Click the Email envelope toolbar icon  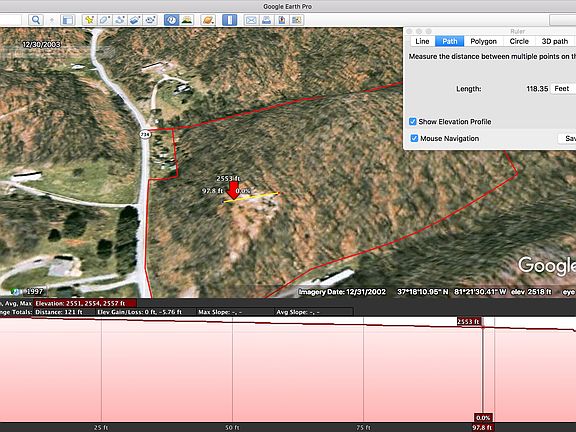tap(251, 20)
